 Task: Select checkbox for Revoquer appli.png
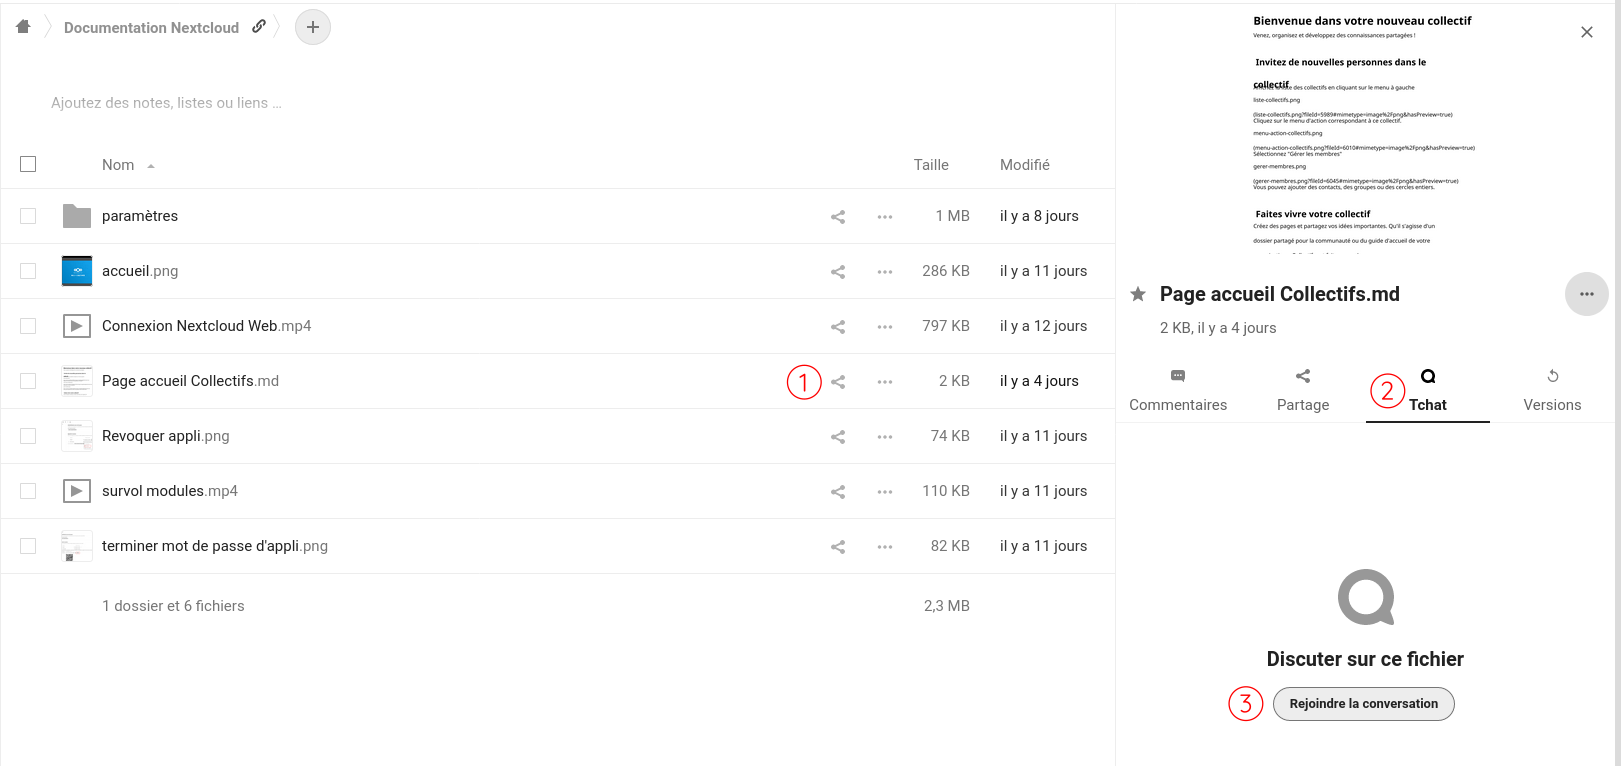tap(28, 436)
